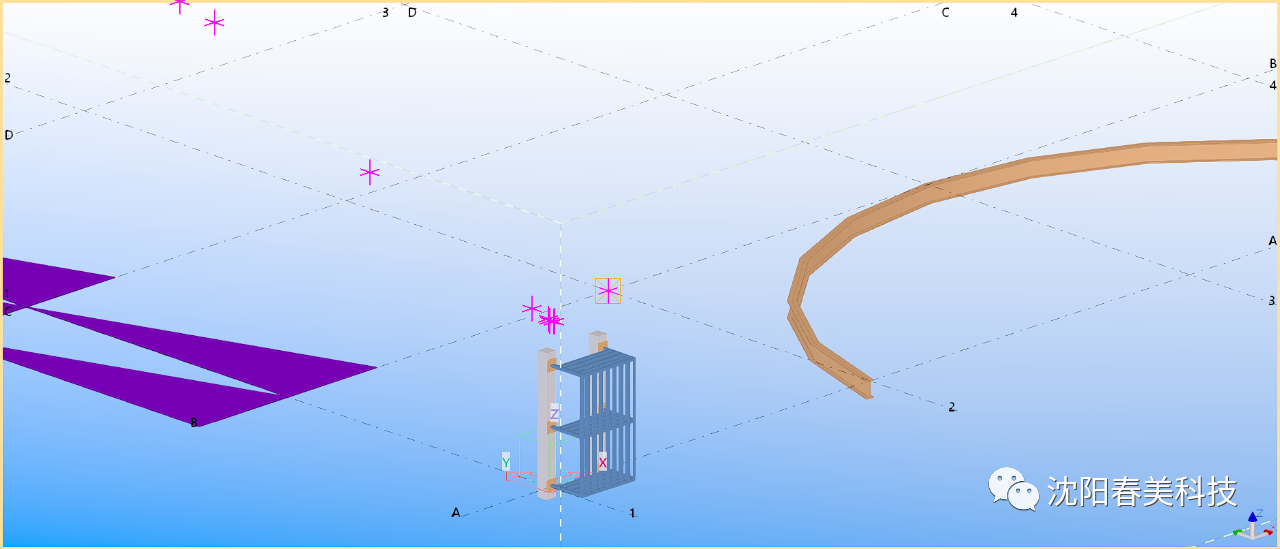Click the WeChat logo in the watermark

tap(1013, 489)
